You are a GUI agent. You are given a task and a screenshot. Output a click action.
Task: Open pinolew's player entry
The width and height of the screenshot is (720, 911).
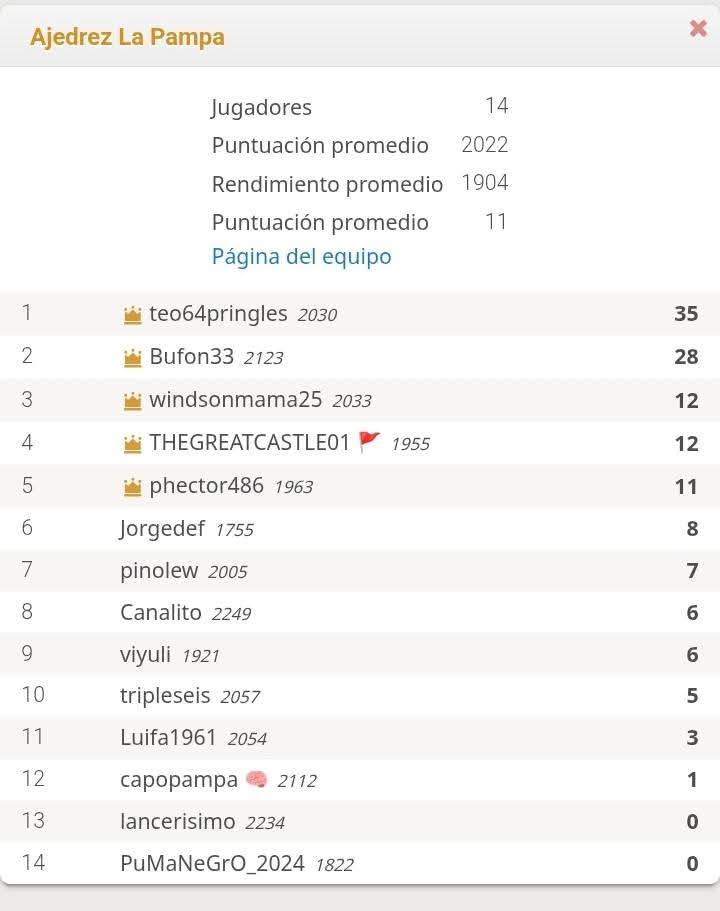coord(360,571)
